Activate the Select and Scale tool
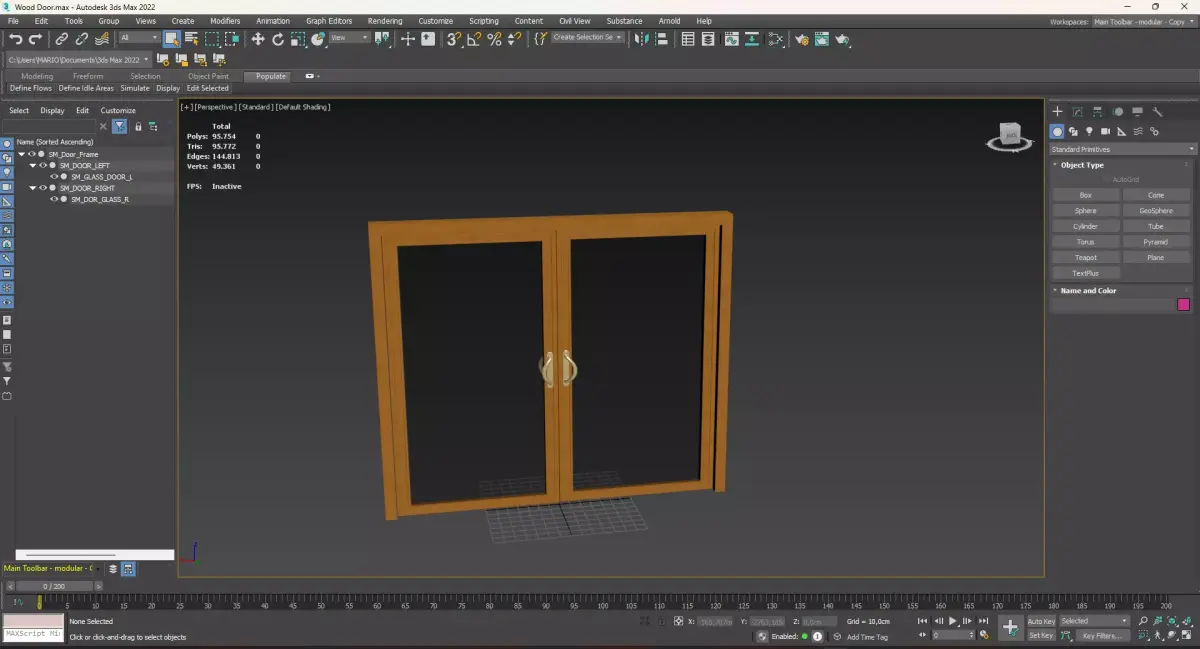This screenshot has width=1200, height=649. coord(298,39)
